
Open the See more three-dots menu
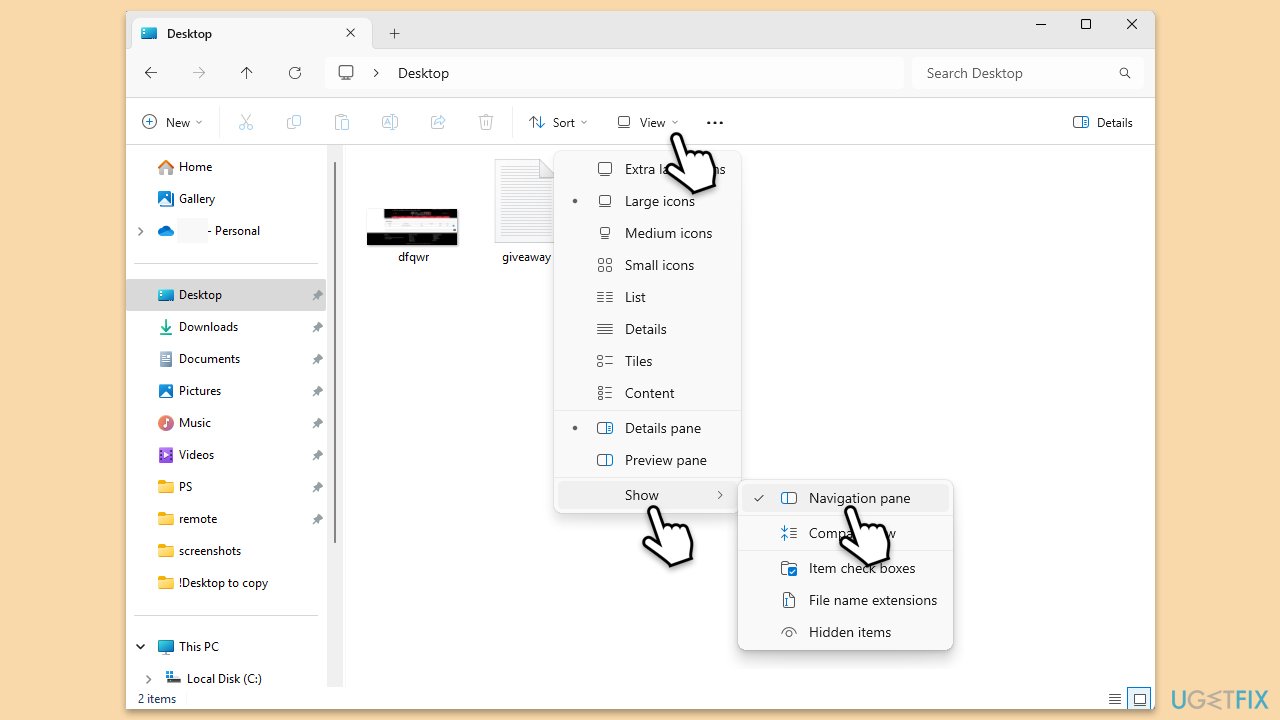[x=714, y=123]
